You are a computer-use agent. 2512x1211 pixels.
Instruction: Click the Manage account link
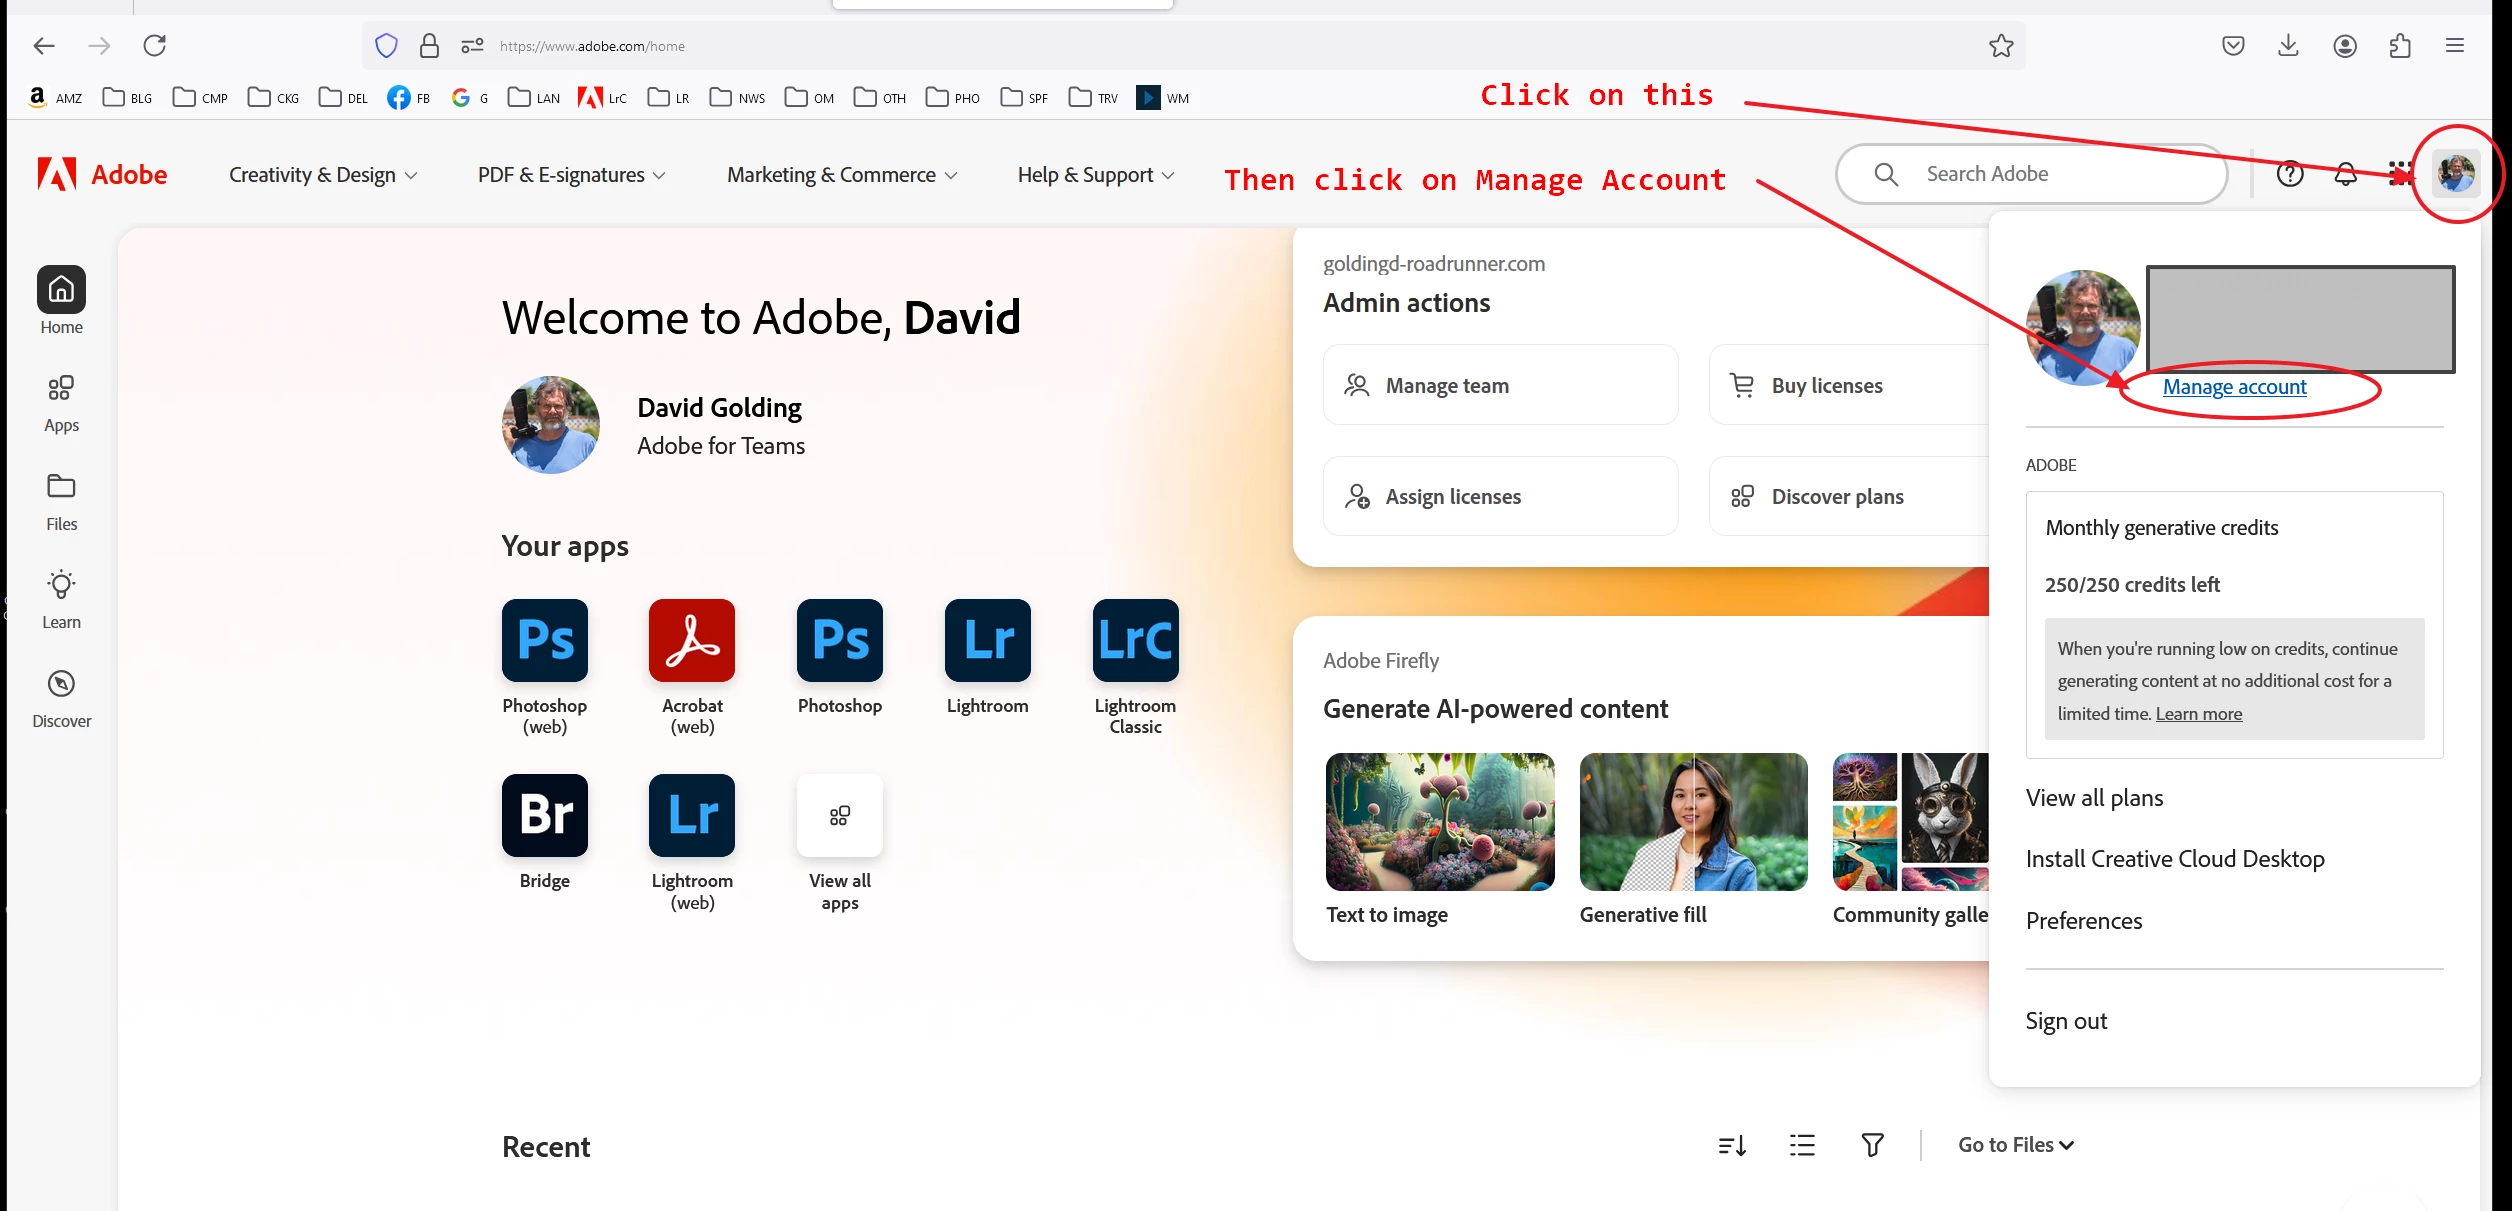[2234, 388]
